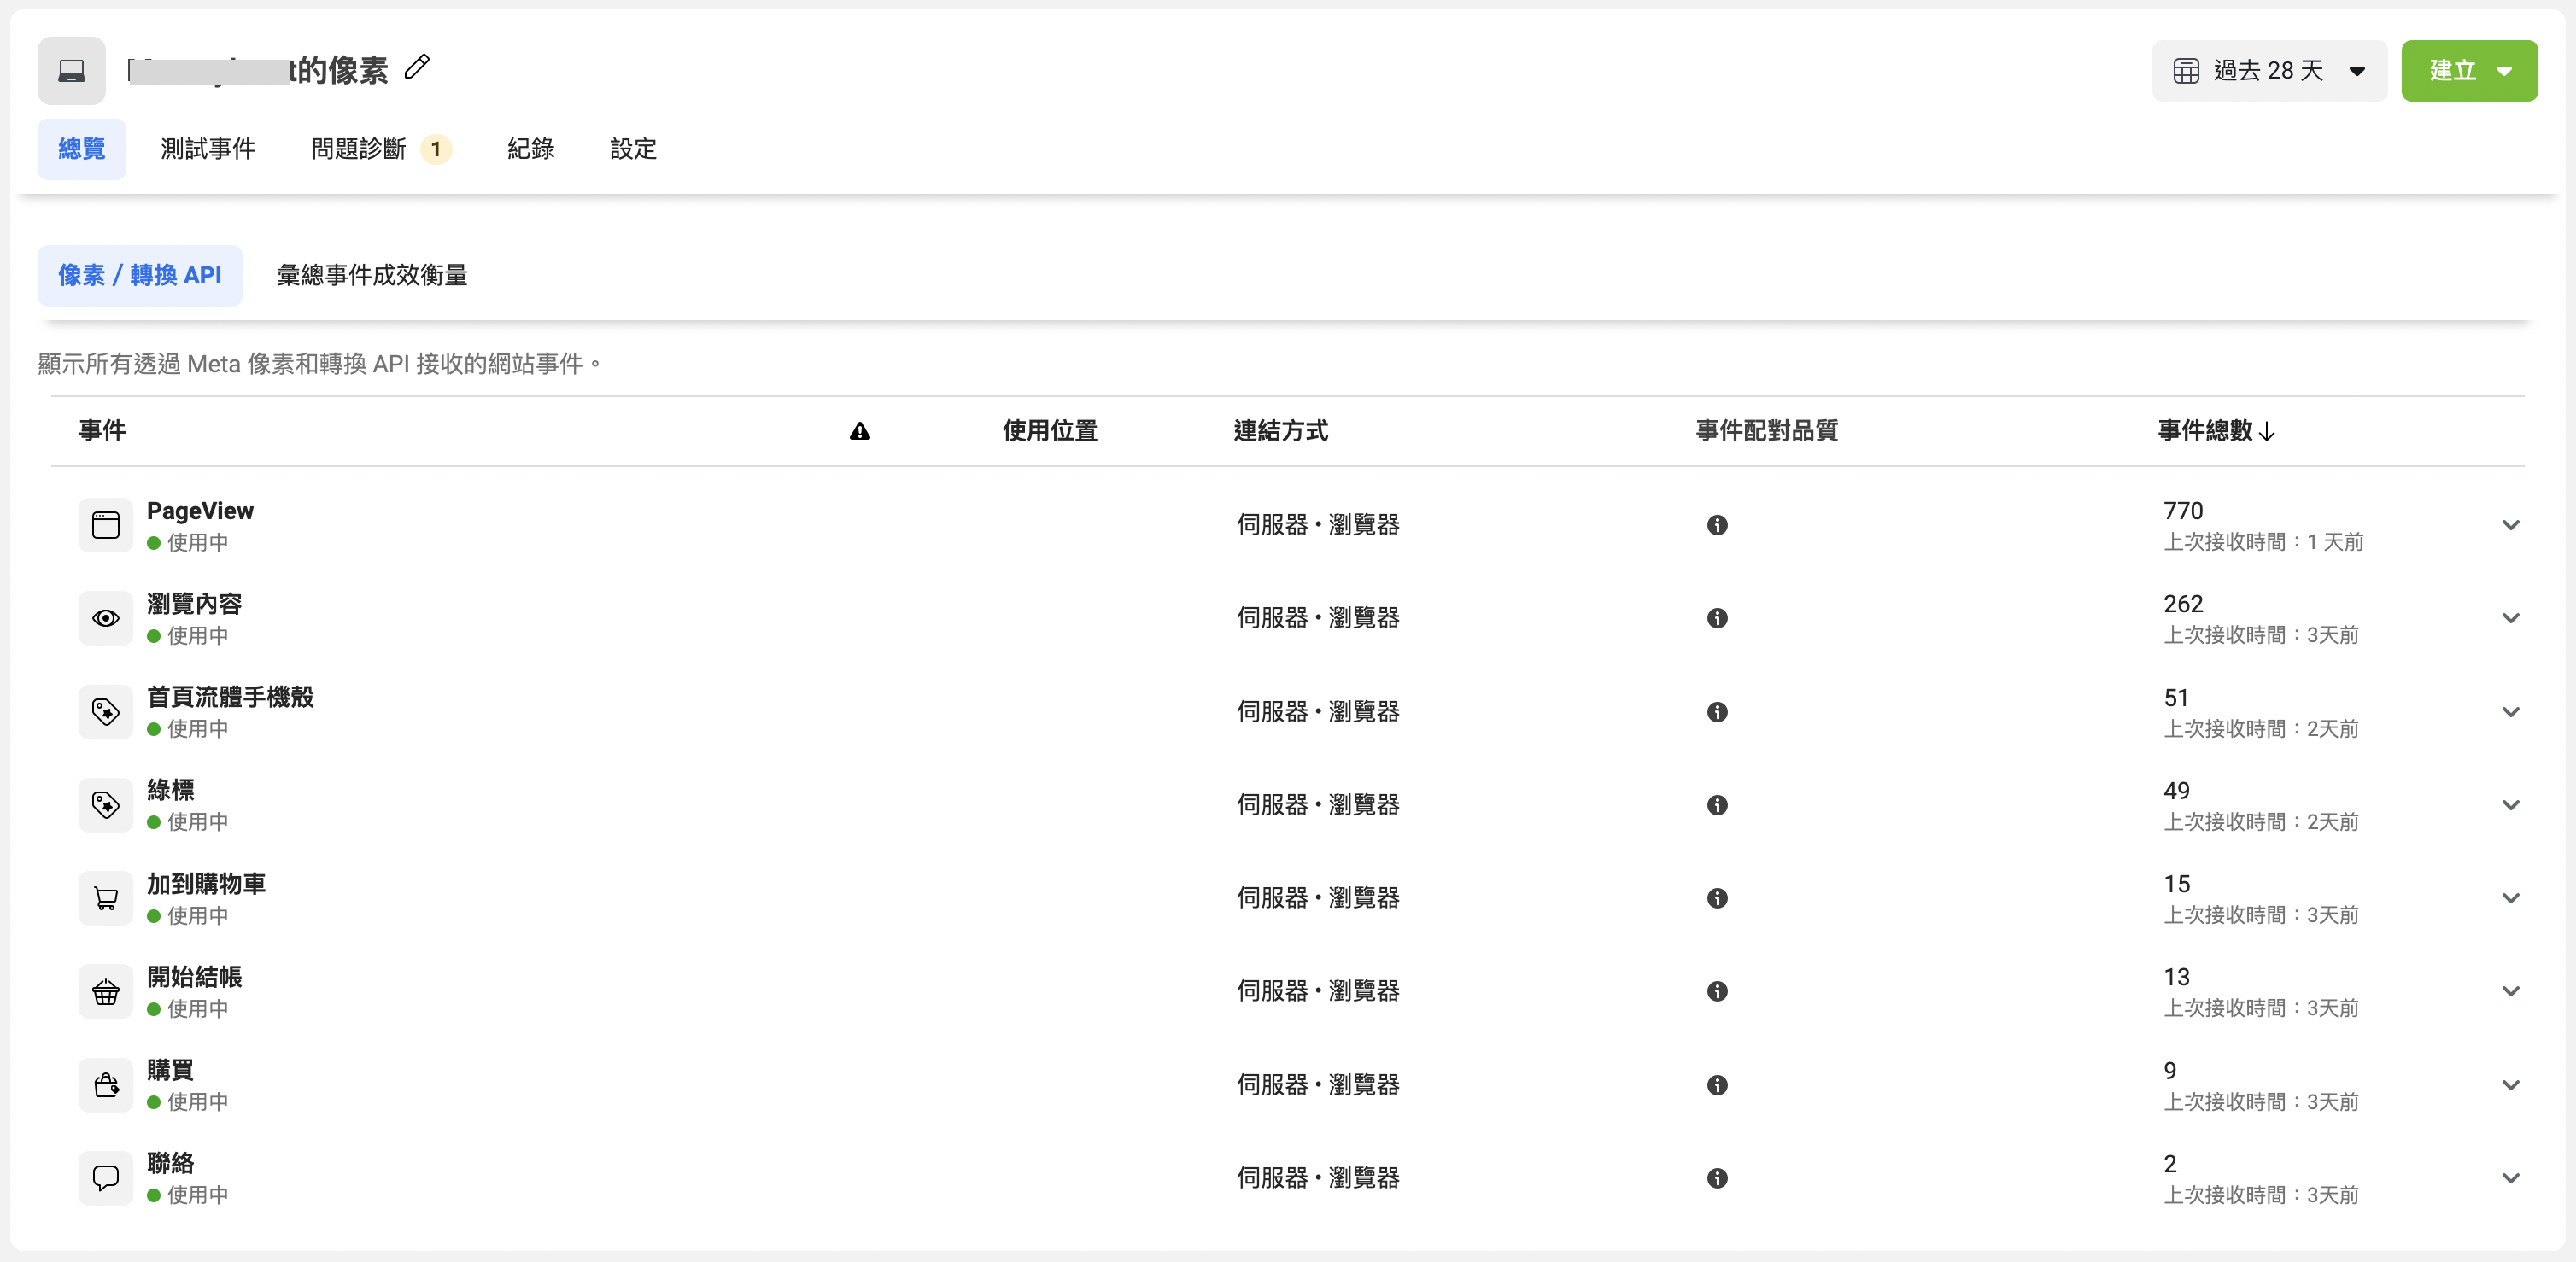Screen dimensions: 2576x1262
Task: Click the shopping bag icon for 購買
Action: pyautogui.click(x=106, y=1085)
